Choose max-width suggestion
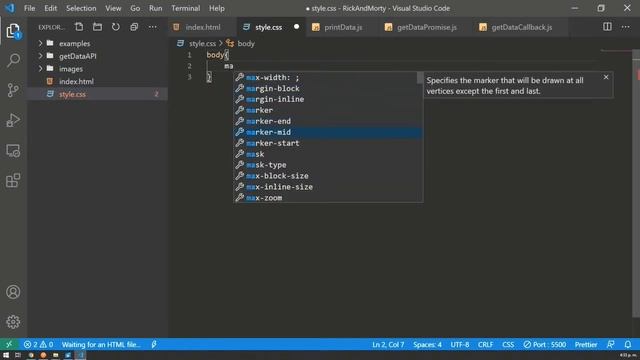This screenshot has width=640, height=360. pyautogui.click(x=327, y=77)
